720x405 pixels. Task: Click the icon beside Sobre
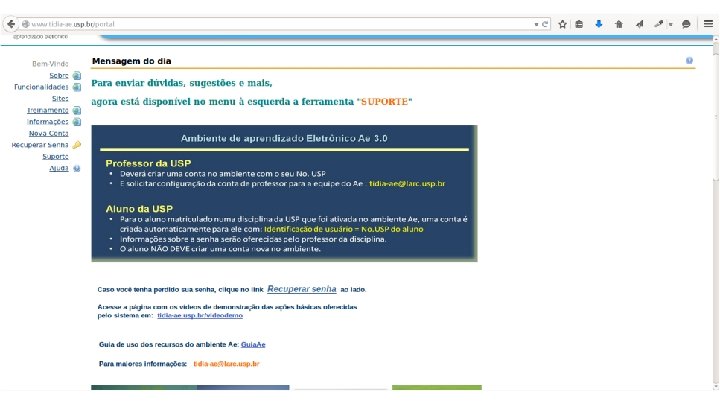(77, 75)
